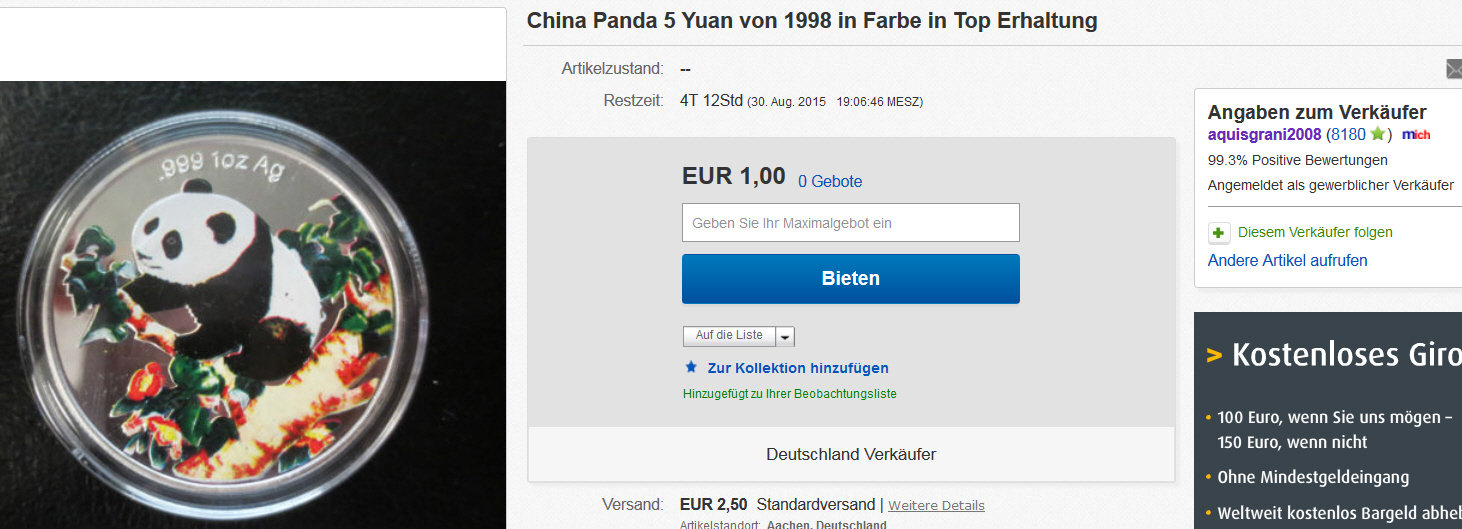This screenshot has width=1462, height=529.
Task: Expand the arrow next to Auf die Liste
Action: [785, 336]
